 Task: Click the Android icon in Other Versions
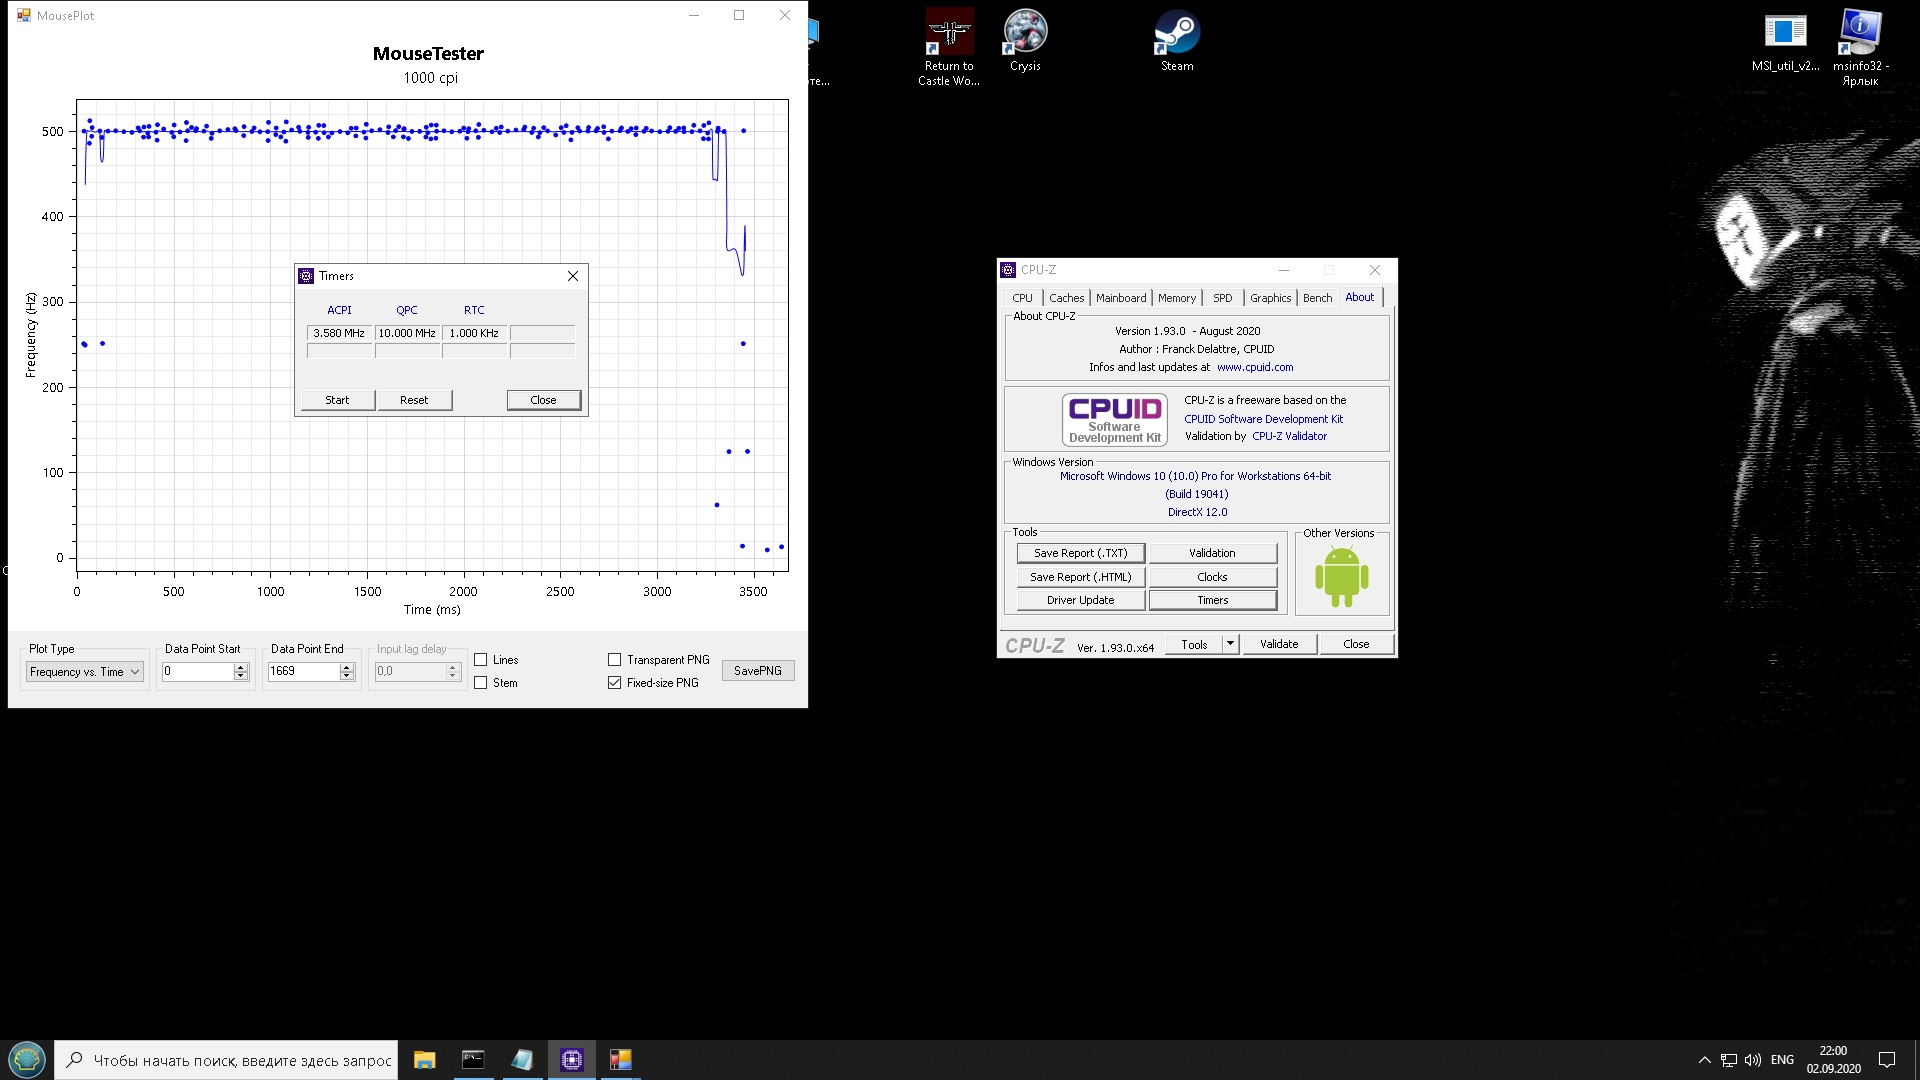pos(1341,577)
